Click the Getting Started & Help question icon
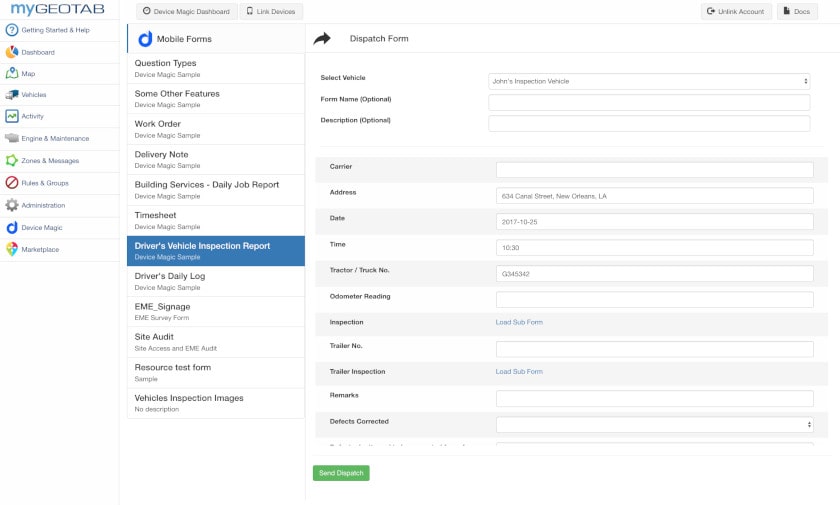 12,30
